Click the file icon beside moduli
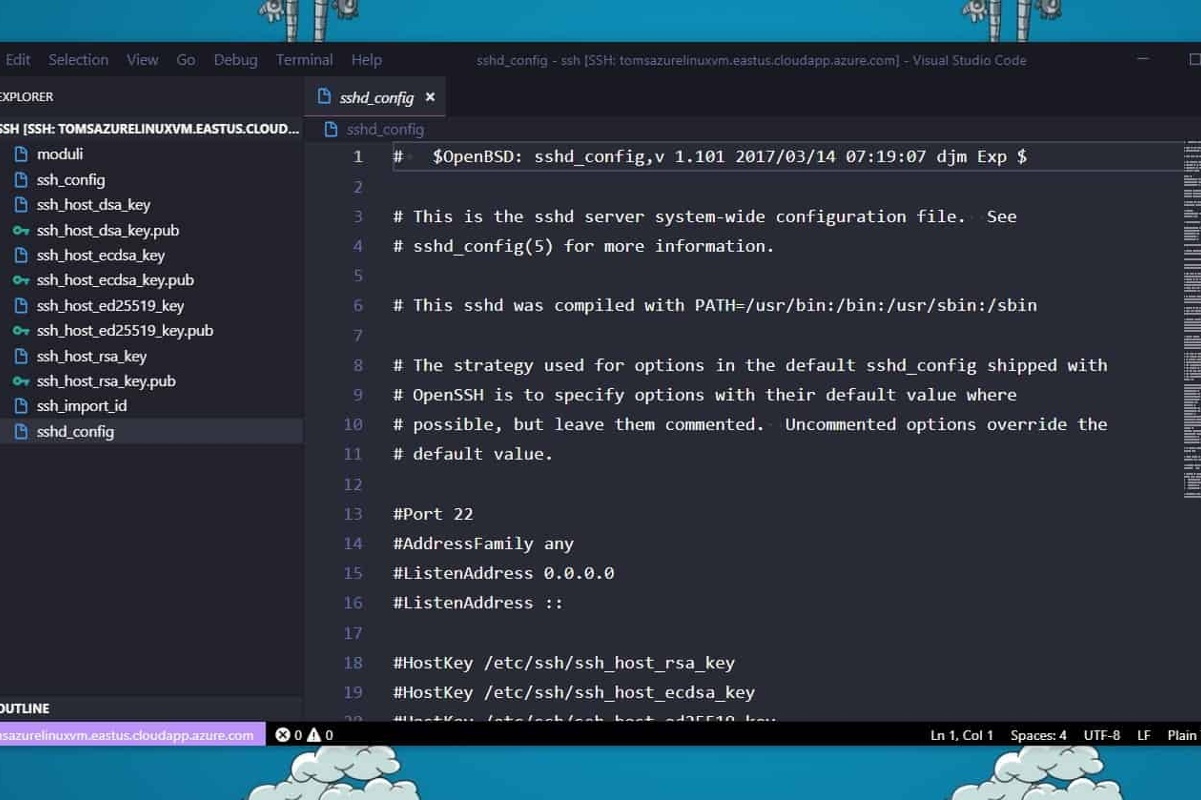 coord(20,154)
